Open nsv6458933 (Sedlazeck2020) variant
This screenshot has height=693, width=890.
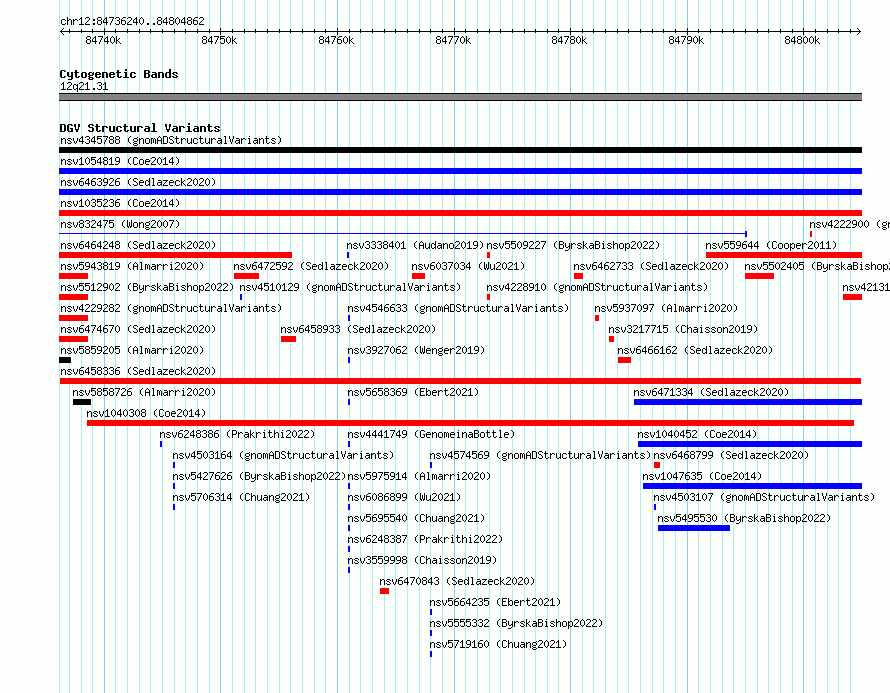tap(358, 329)
